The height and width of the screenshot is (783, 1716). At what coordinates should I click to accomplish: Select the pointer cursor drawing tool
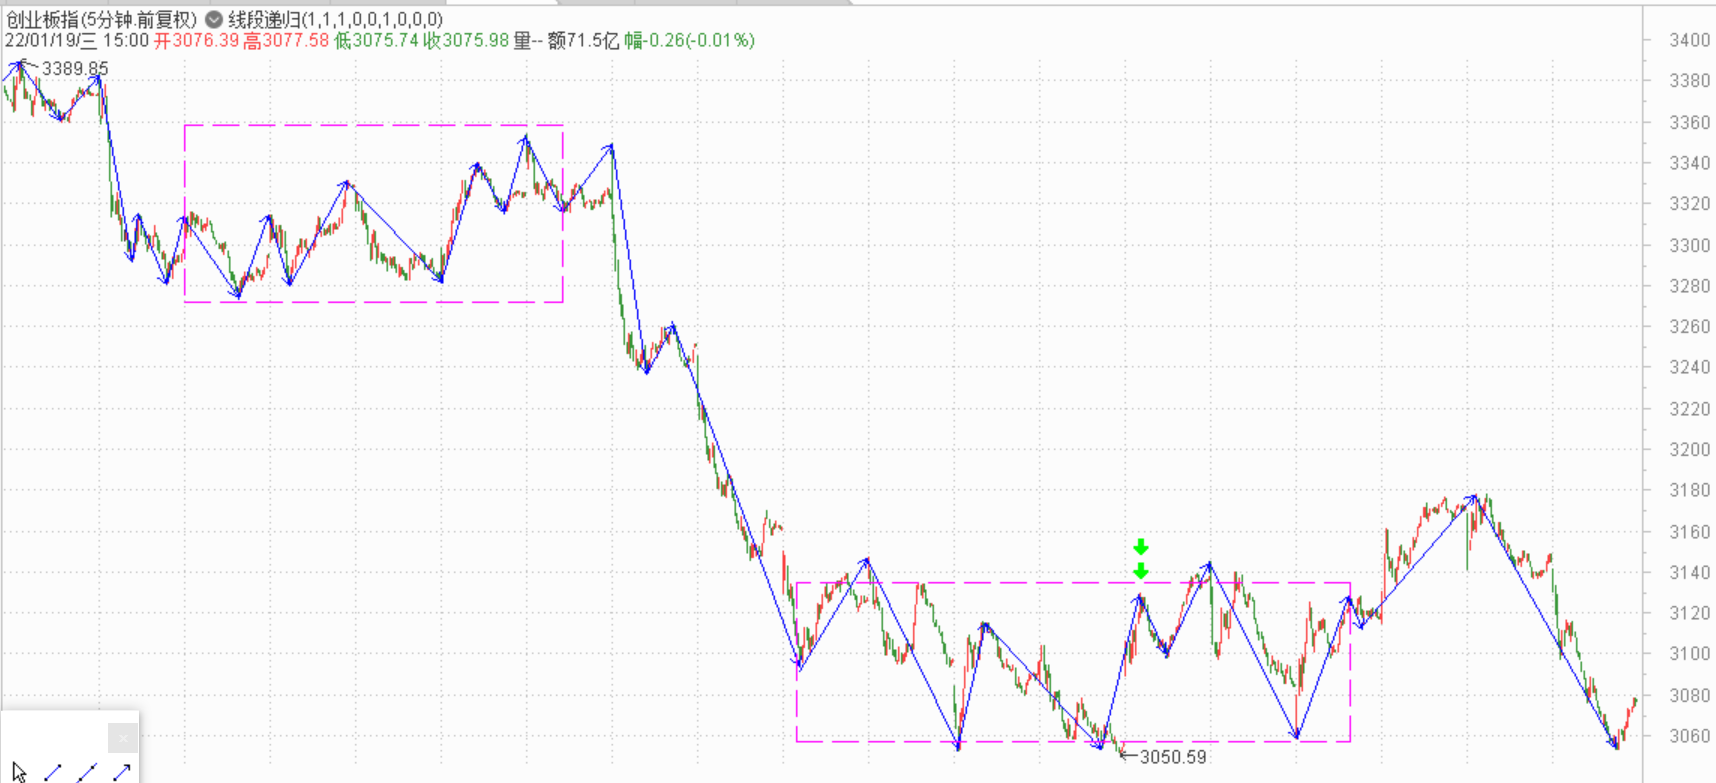[x=19, y=772]
